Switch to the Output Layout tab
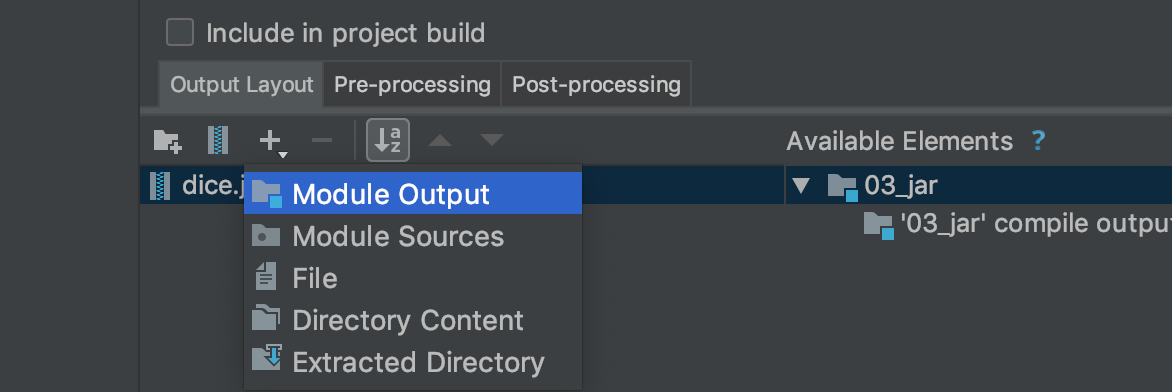Image resolution: width=1172 pixels, height=392 pixels. click(241, 85)
